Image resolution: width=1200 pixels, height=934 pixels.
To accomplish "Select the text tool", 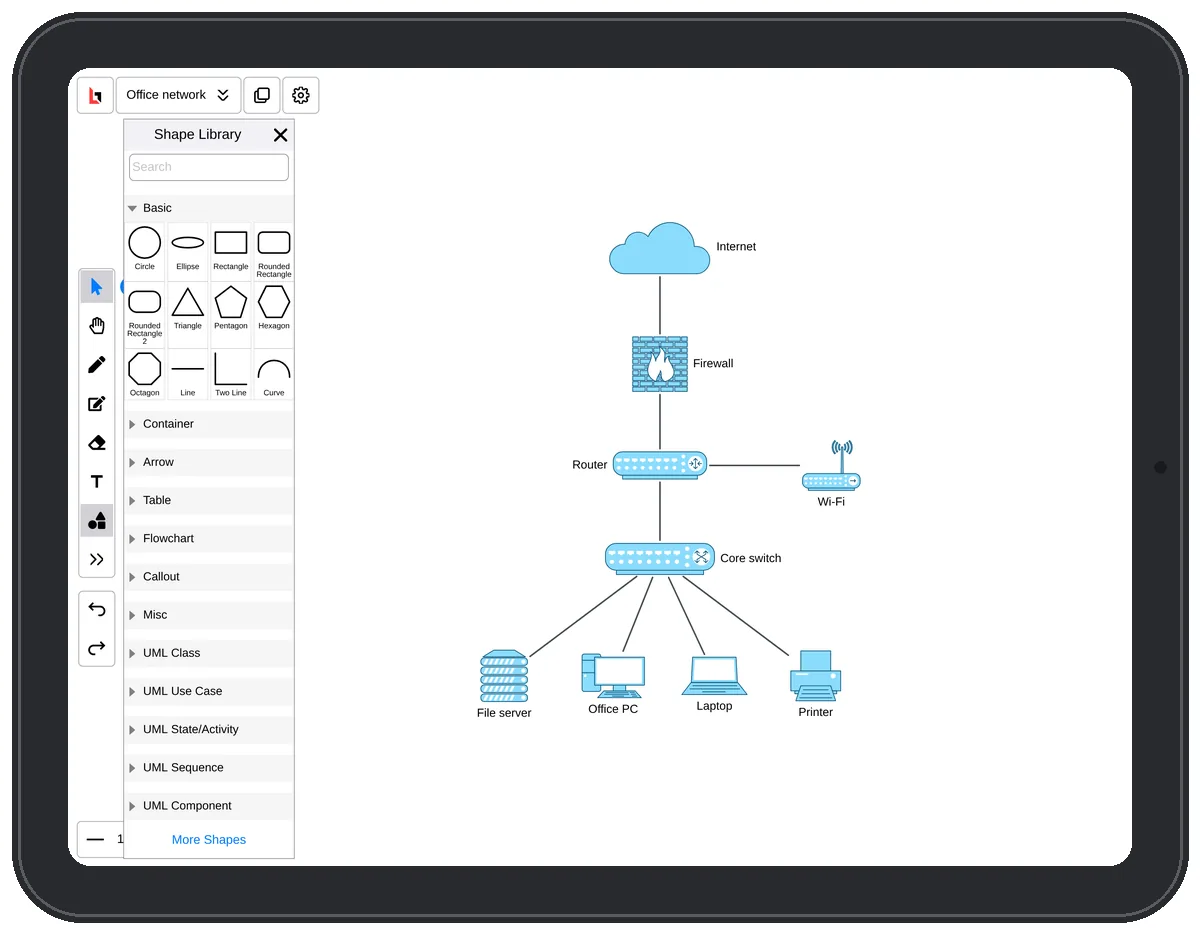I will coord(96,482).
